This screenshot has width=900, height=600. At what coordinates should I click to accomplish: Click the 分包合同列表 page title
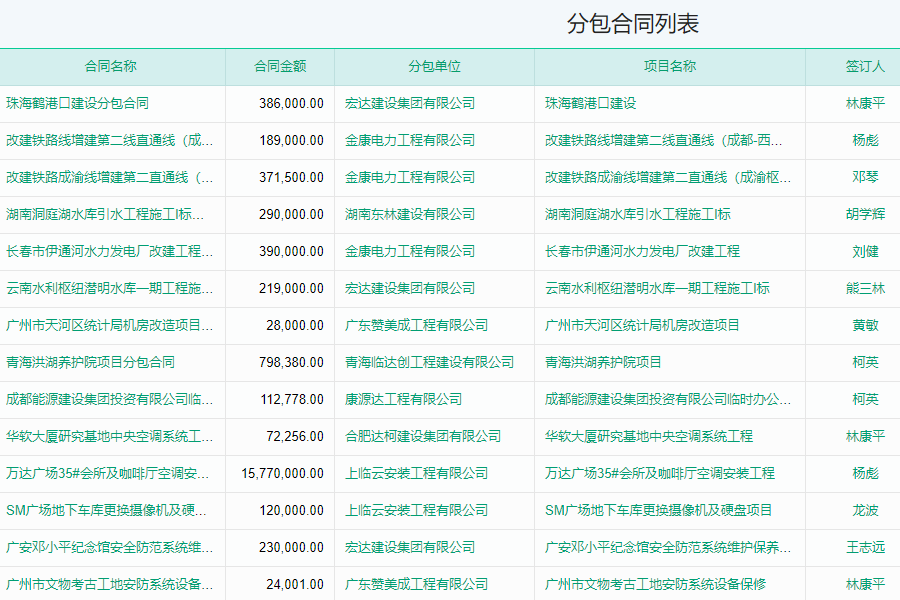[633, 24]
